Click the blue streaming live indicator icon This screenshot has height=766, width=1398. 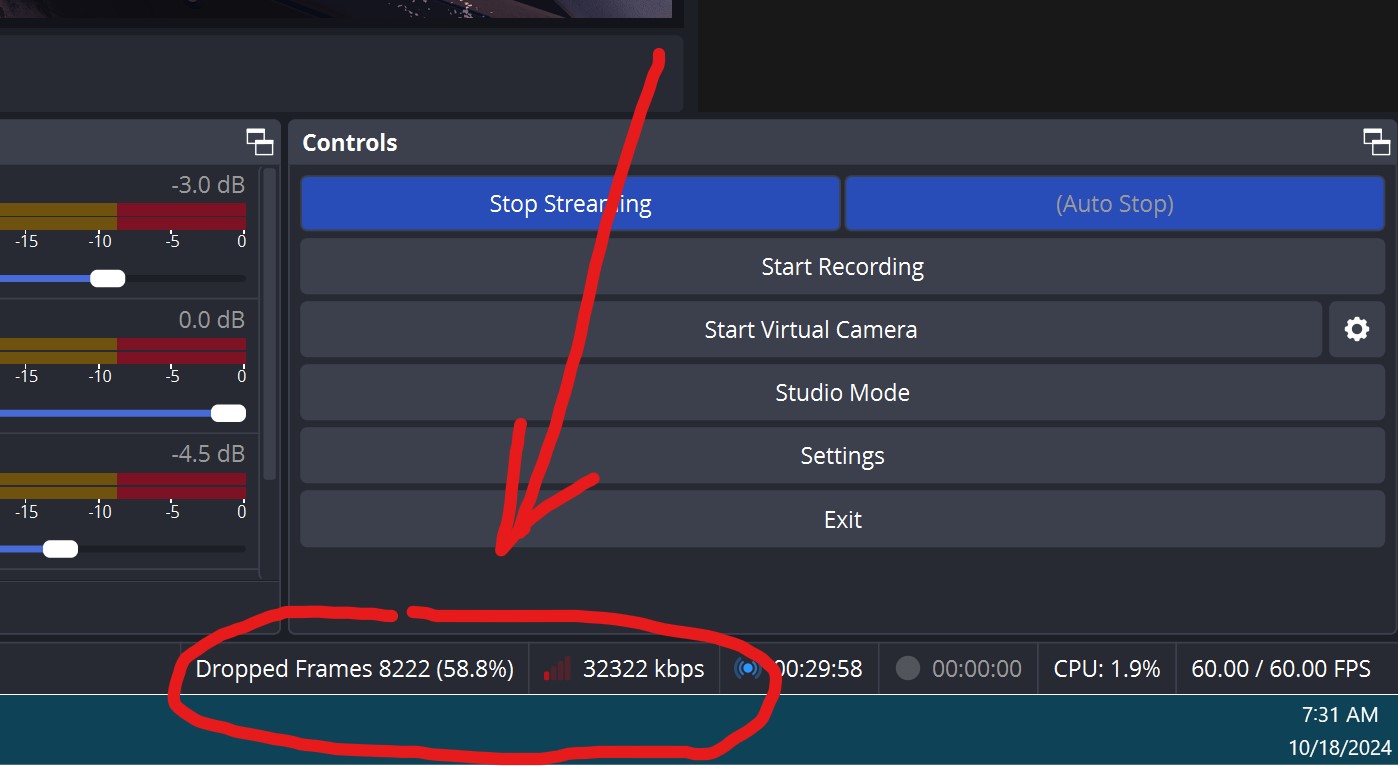click(746, 668)
